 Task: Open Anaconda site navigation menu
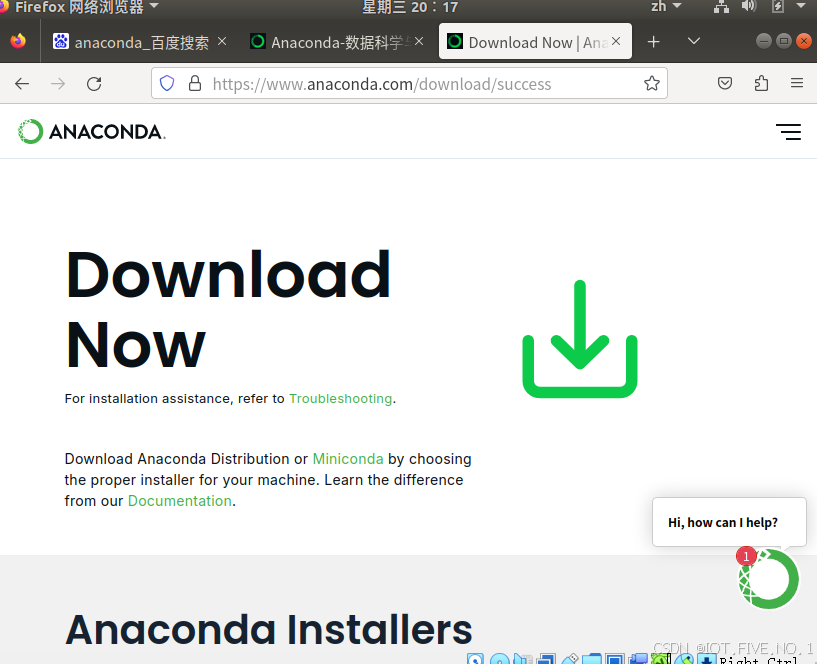tap(788, 132)
